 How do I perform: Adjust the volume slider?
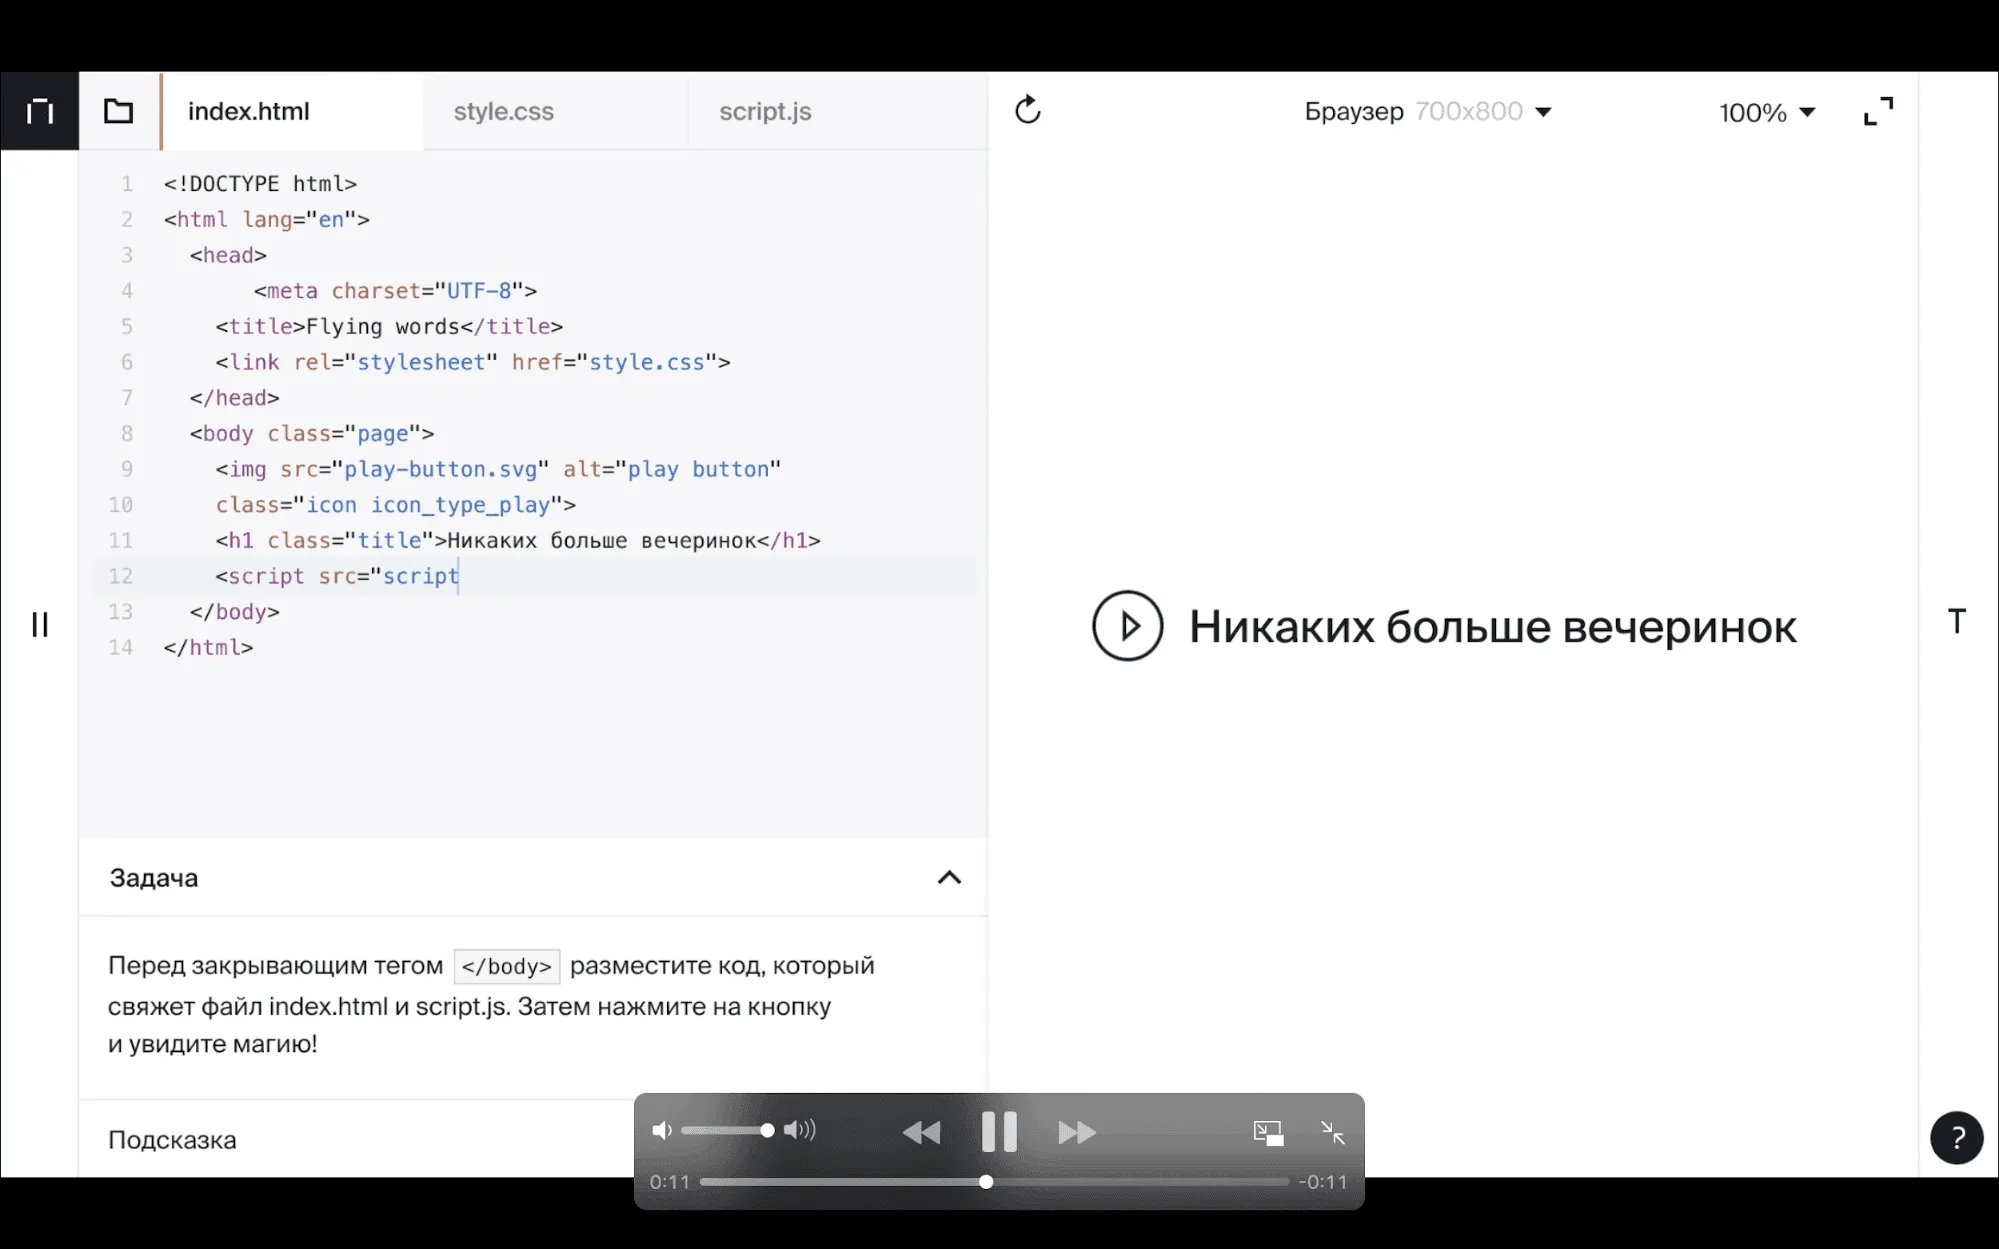point(728,1130)
